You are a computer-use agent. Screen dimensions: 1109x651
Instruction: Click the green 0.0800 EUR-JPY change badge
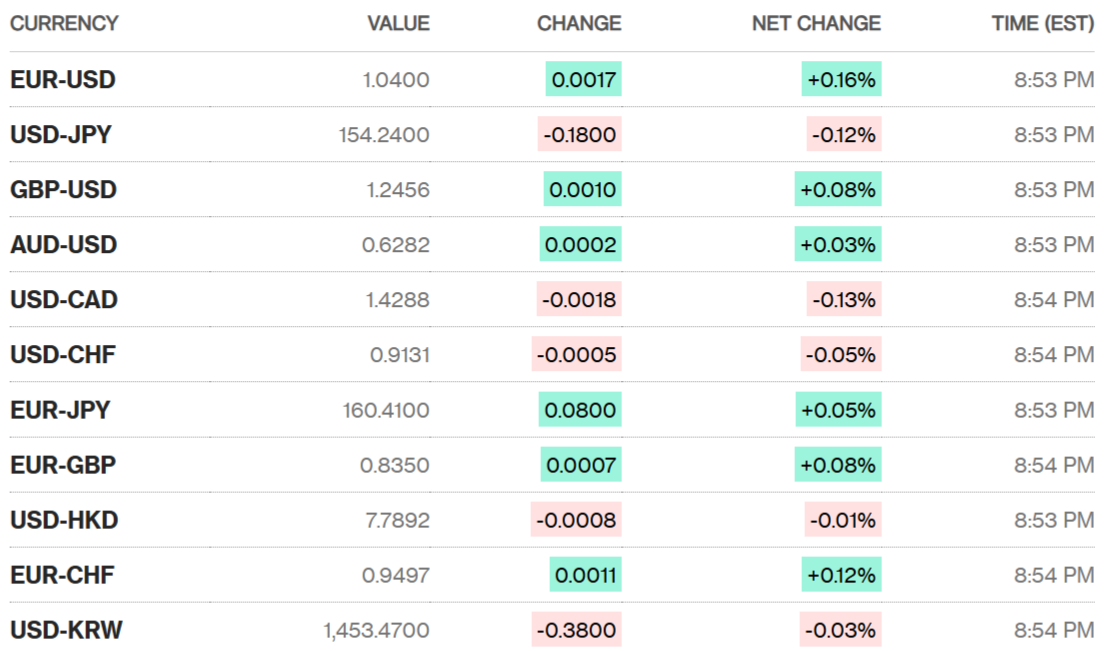[x=580, y=410]
